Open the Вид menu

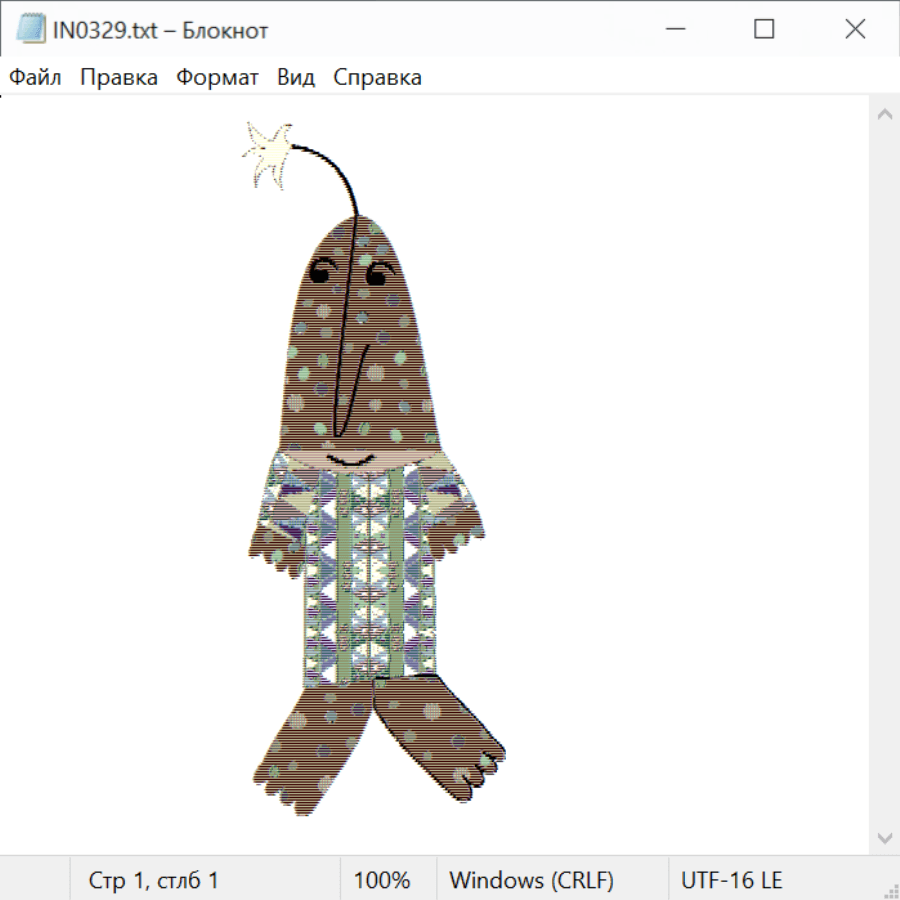(x=296, y=78)
